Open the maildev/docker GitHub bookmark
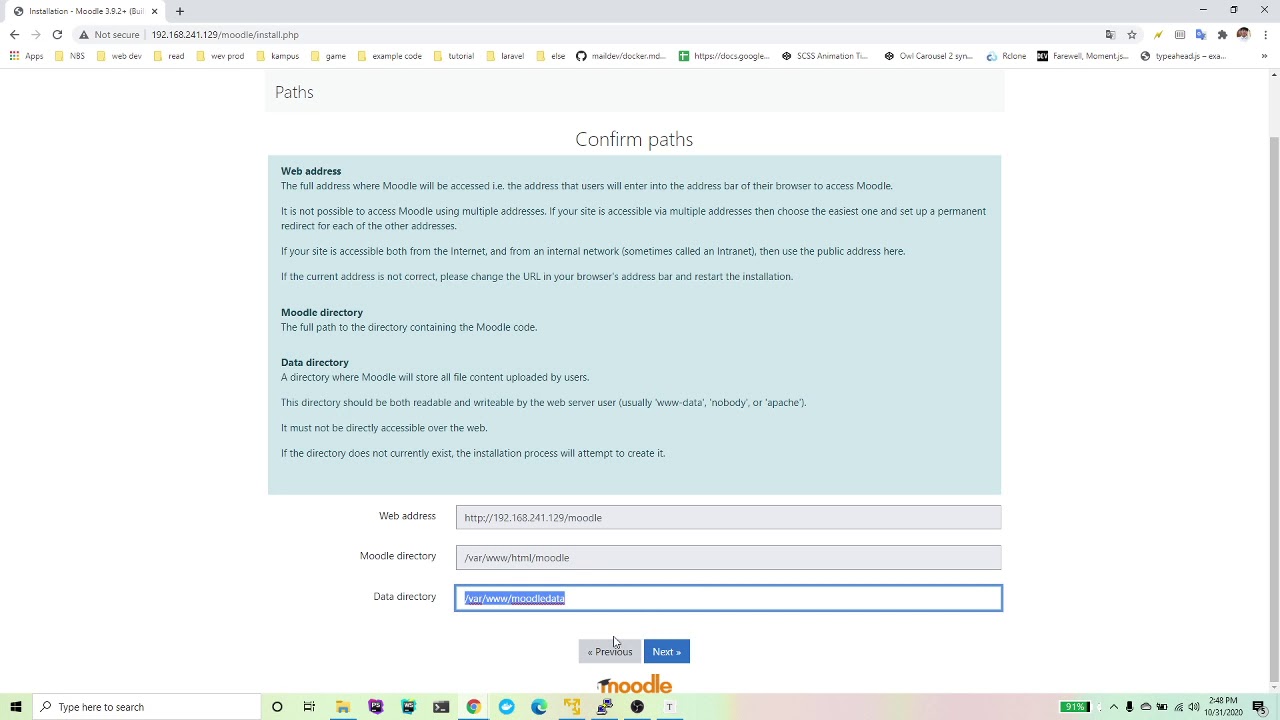 (x=621, y=56)
